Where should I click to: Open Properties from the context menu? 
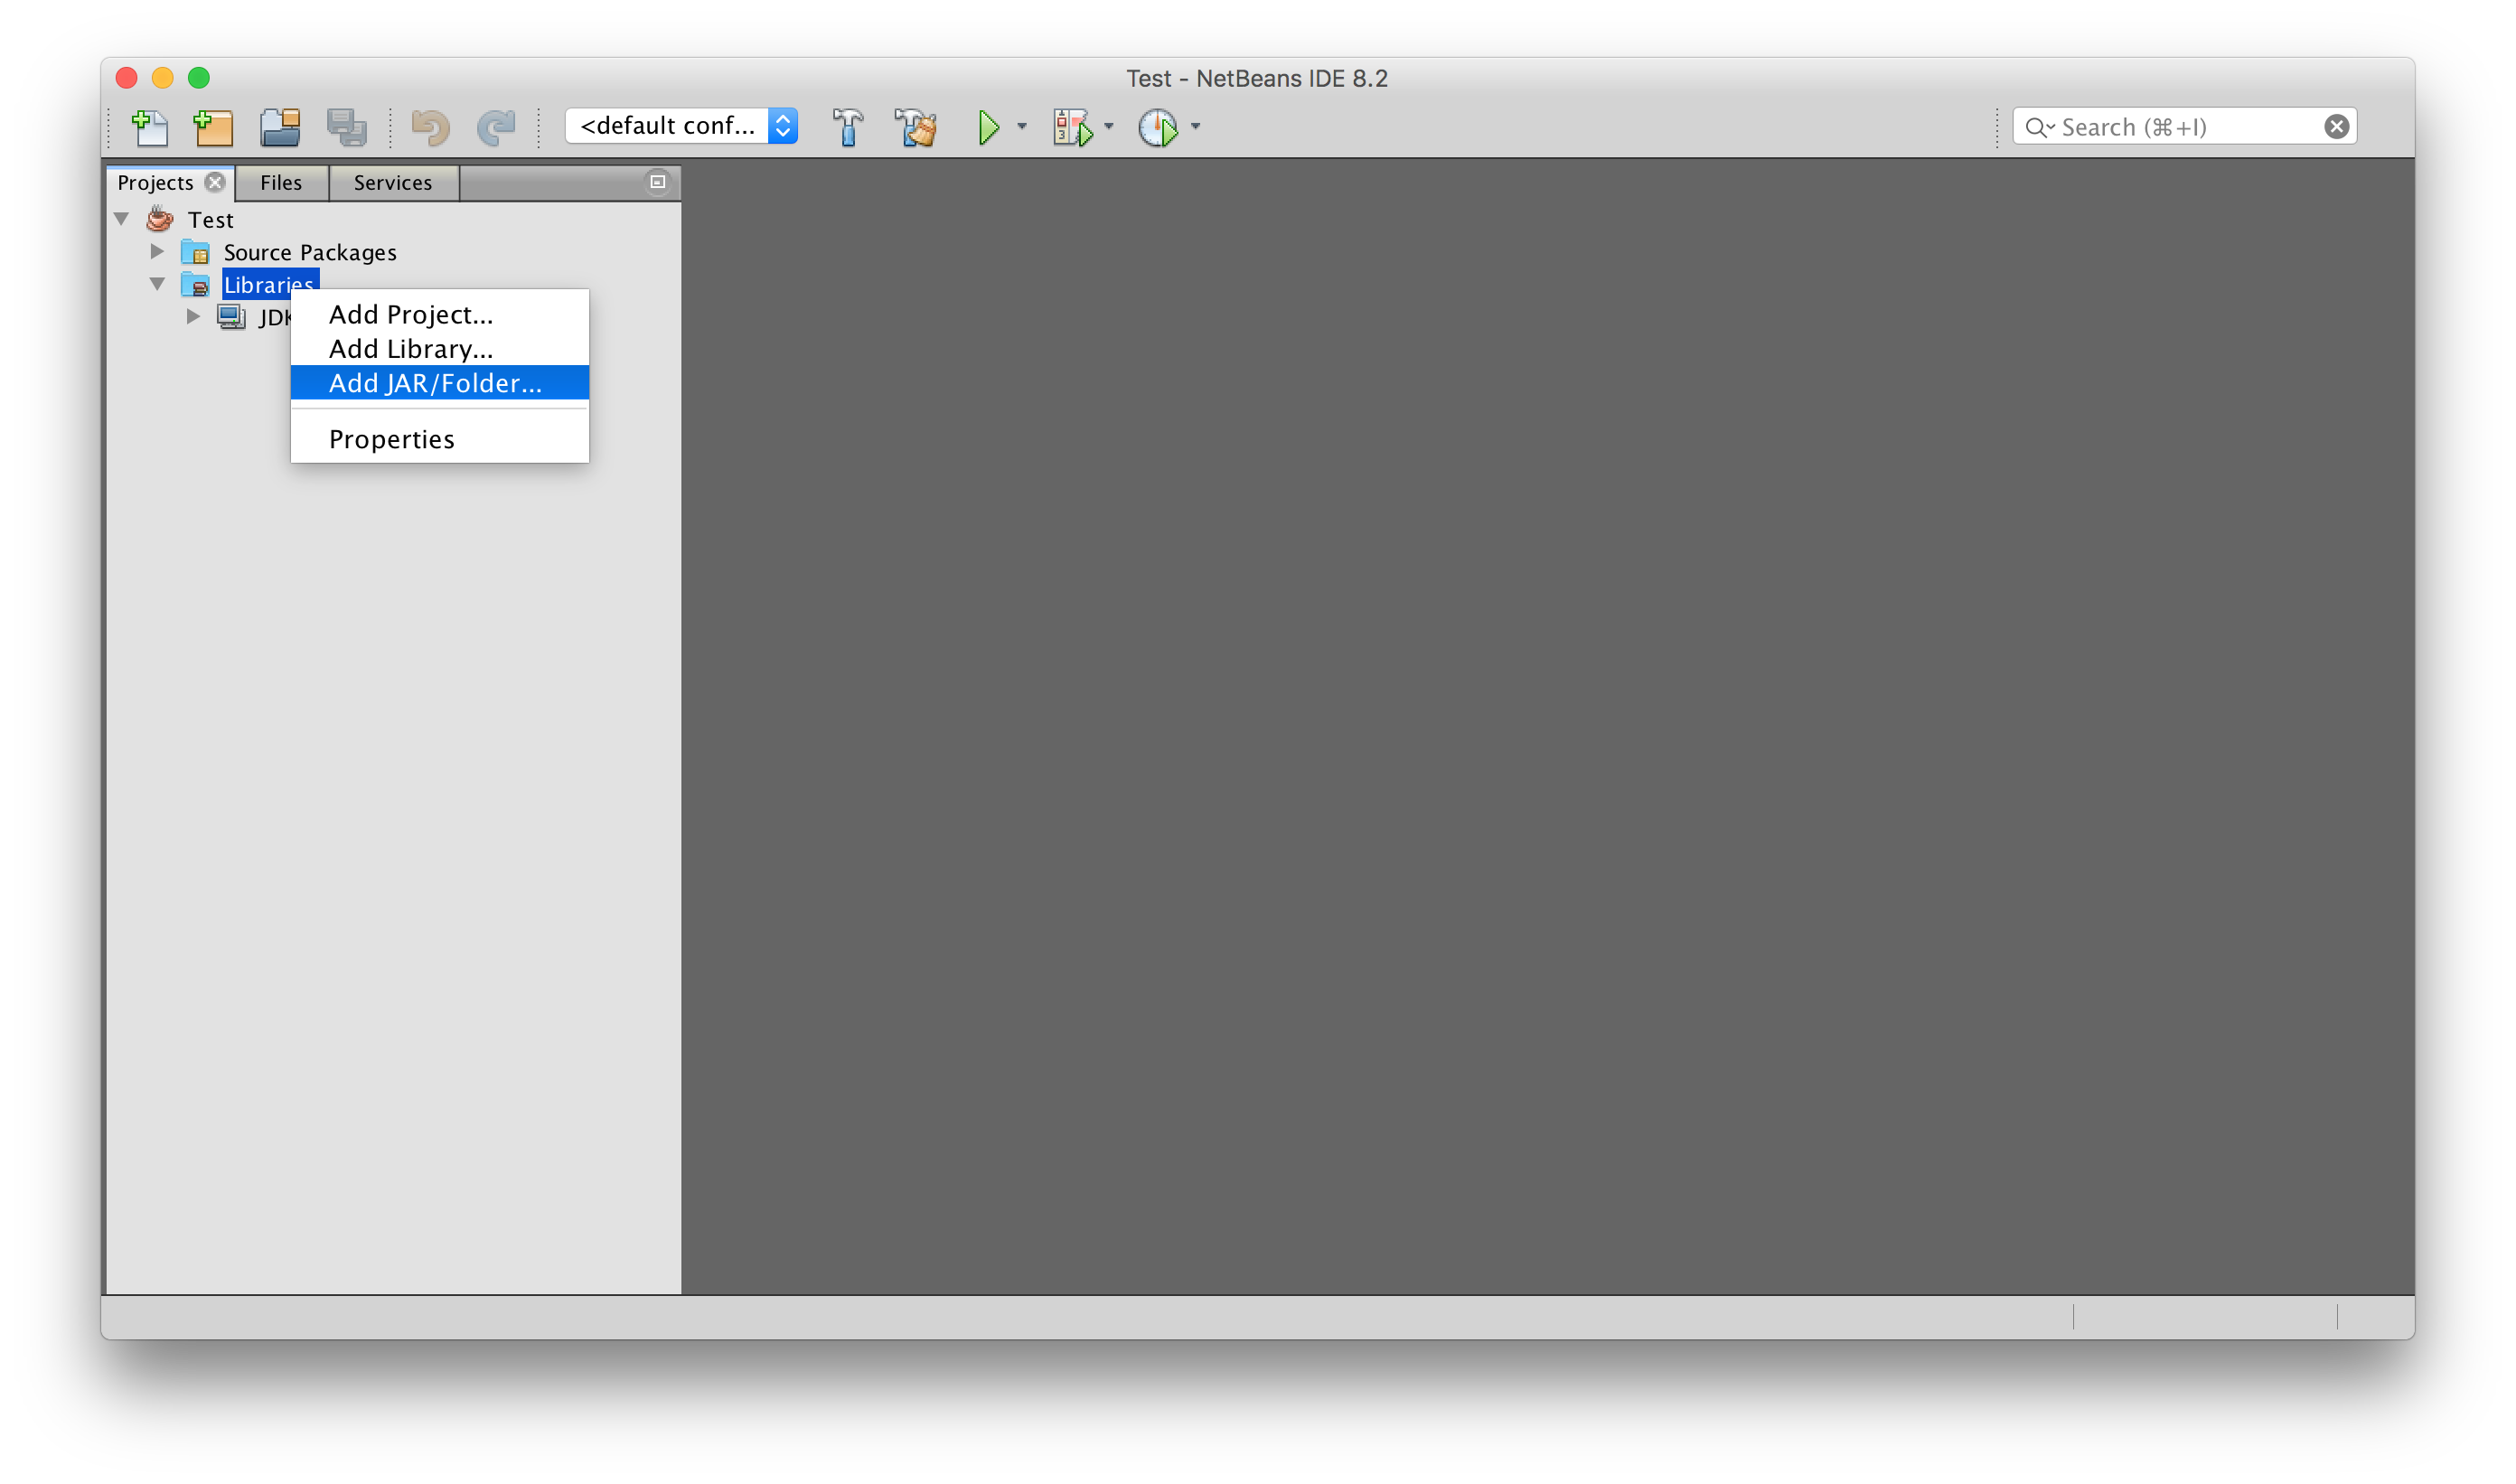tap(440, 439)
